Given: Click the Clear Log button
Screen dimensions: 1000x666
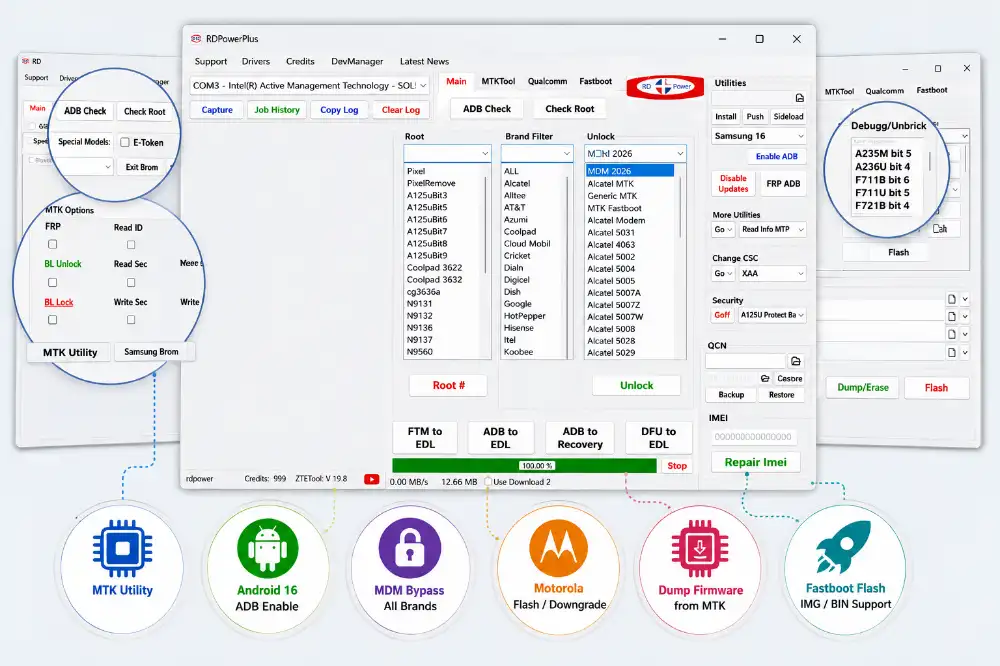Looking at the screenshot, I should 401,110.
